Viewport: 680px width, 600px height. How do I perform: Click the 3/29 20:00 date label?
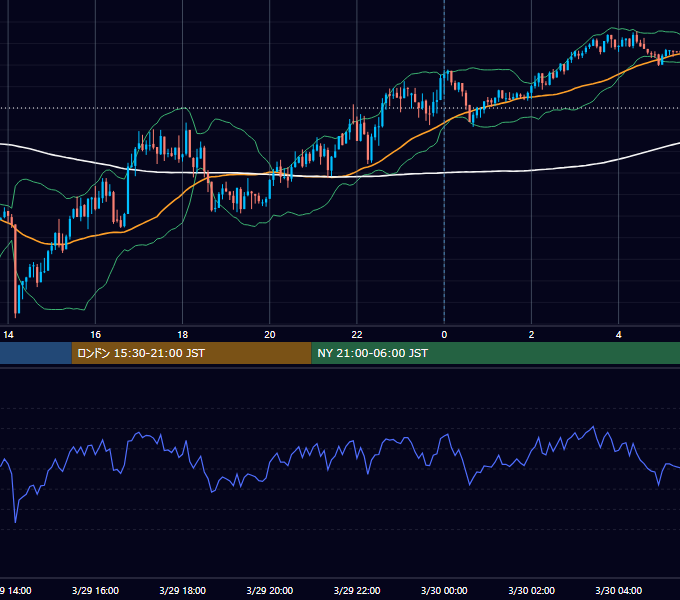pos(270,590)
